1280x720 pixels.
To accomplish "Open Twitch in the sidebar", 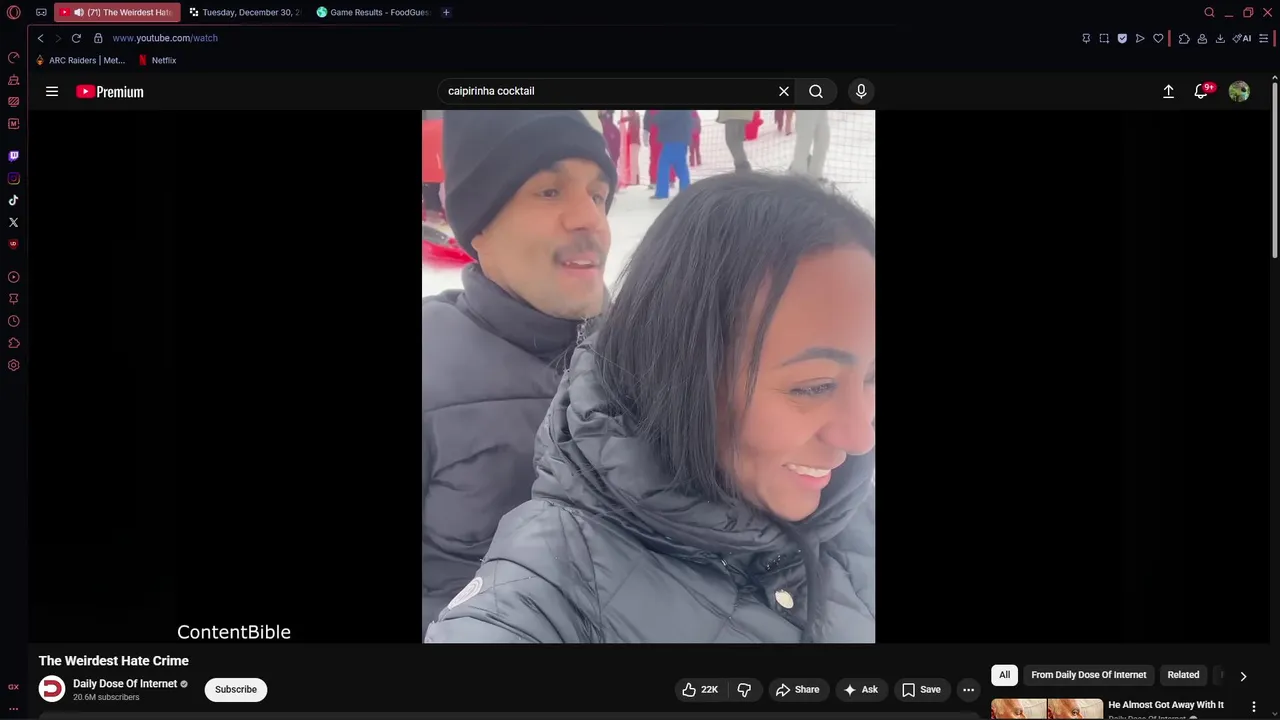I will coord(13,156).
